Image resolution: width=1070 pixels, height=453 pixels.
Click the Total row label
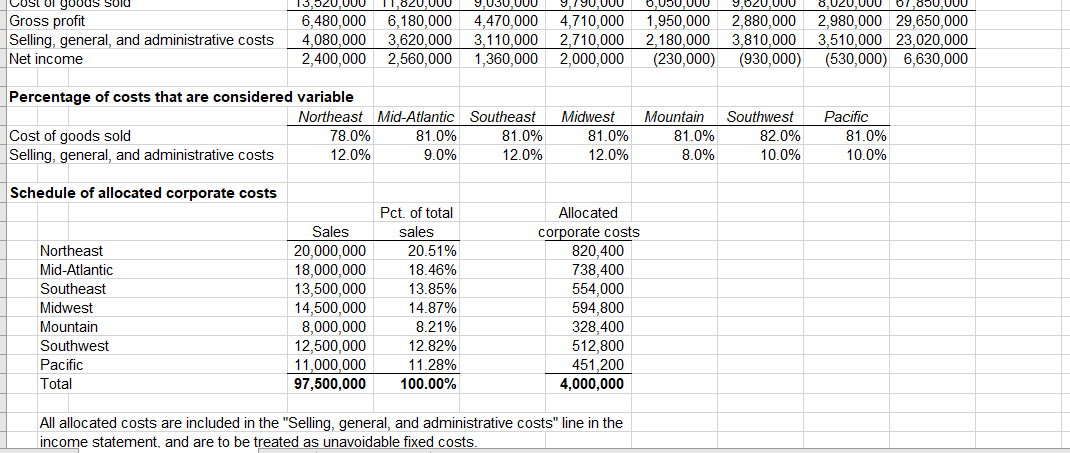pos(56,384)
